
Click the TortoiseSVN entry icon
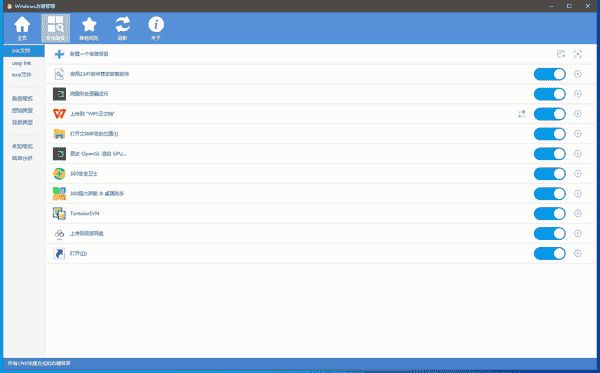point(59,213)
